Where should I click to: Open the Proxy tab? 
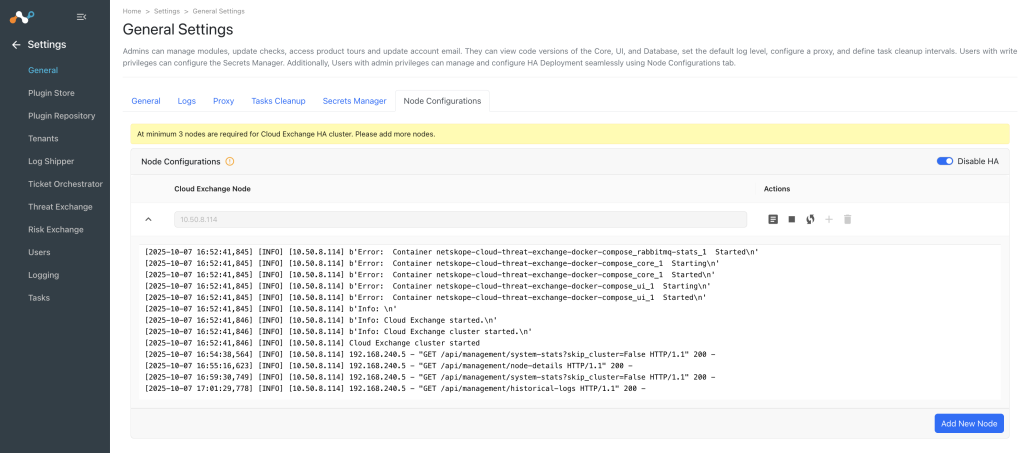(x=223, y=101)
